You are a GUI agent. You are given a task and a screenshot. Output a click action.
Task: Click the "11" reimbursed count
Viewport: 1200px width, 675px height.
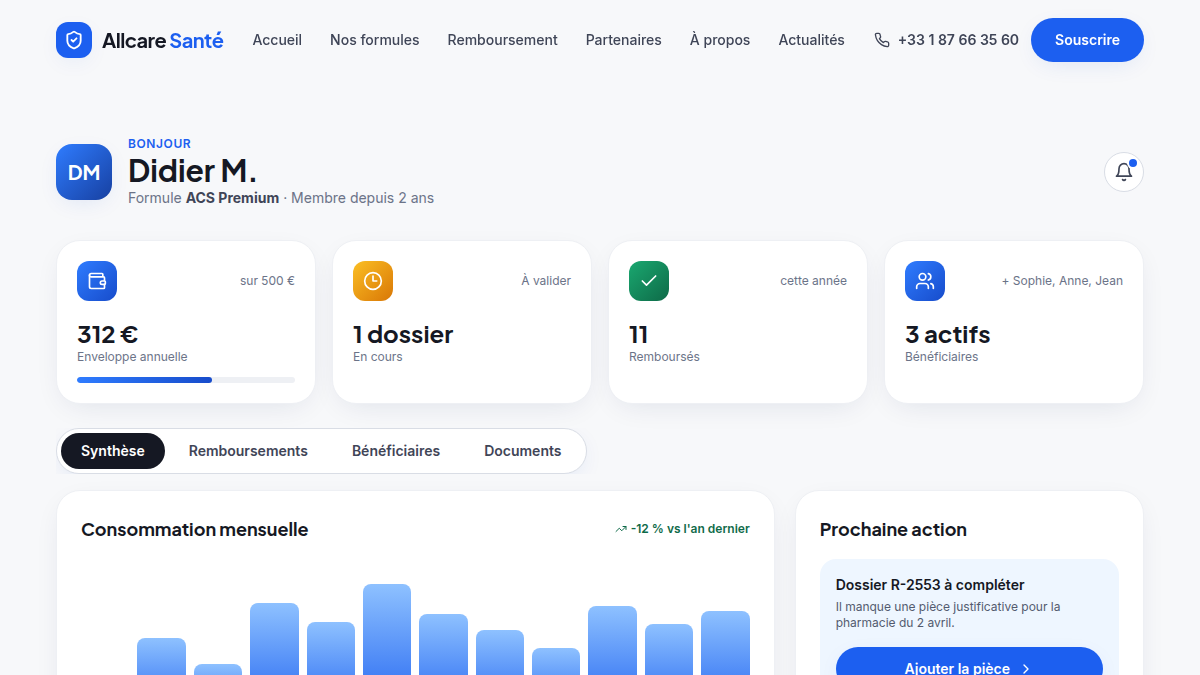(x=639, y=334)
